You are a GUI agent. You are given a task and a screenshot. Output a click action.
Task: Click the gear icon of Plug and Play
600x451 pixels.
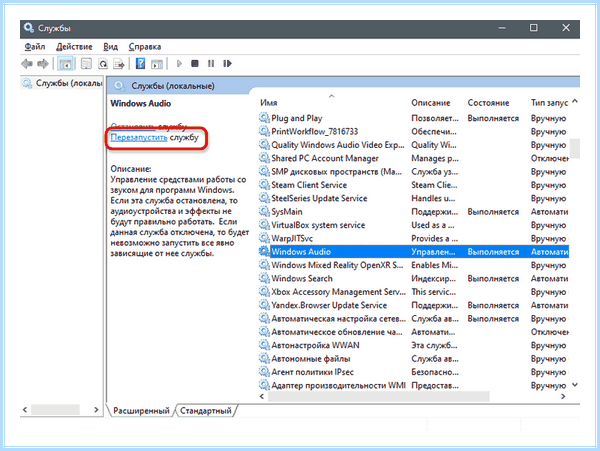pos(264,118)
